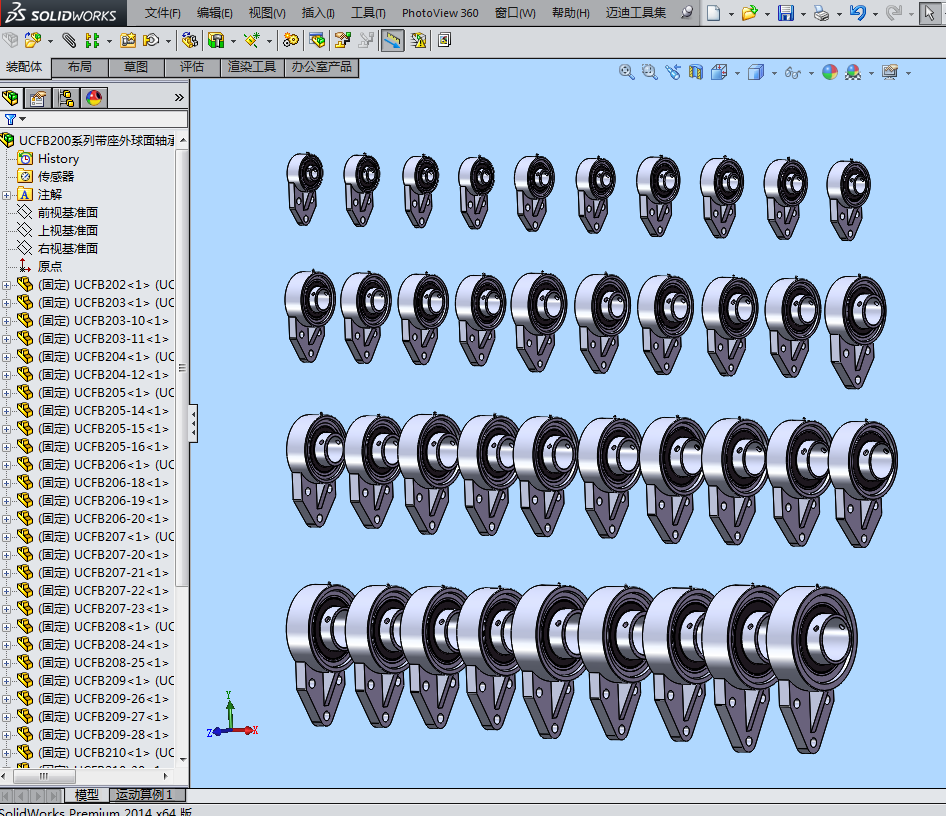The height and width of the screenshot is (816, 946).
Task: Open the PhotoView 360 menu
Action: pyautogui.click(x=440, y=13)
